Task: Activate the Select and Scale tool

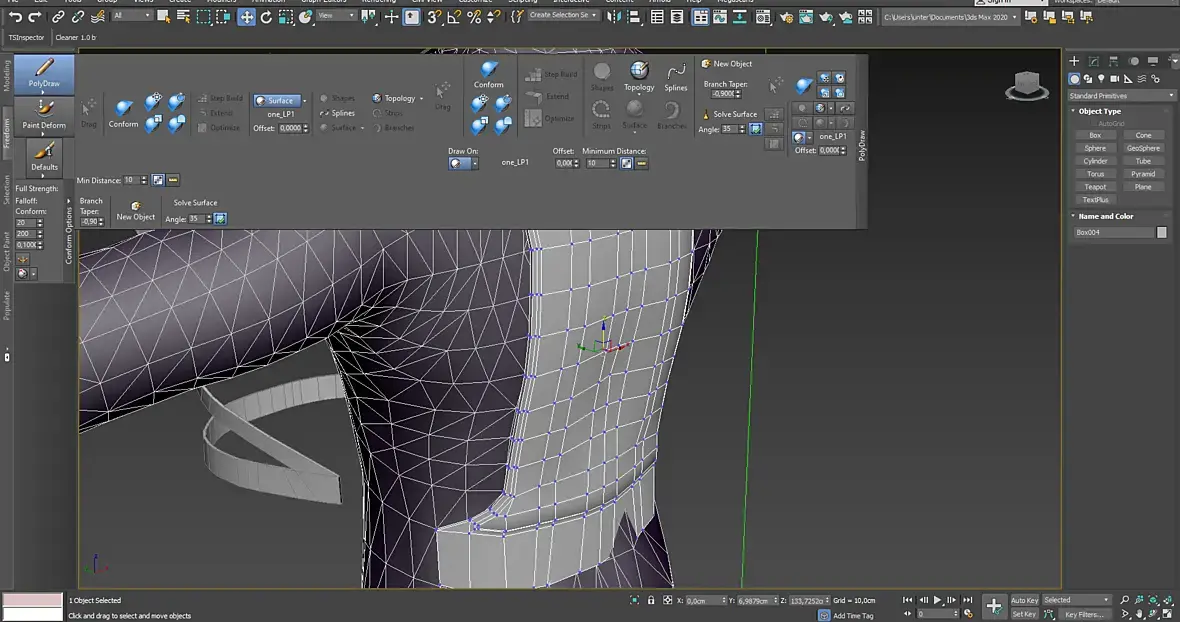Action: pos(286,17)
